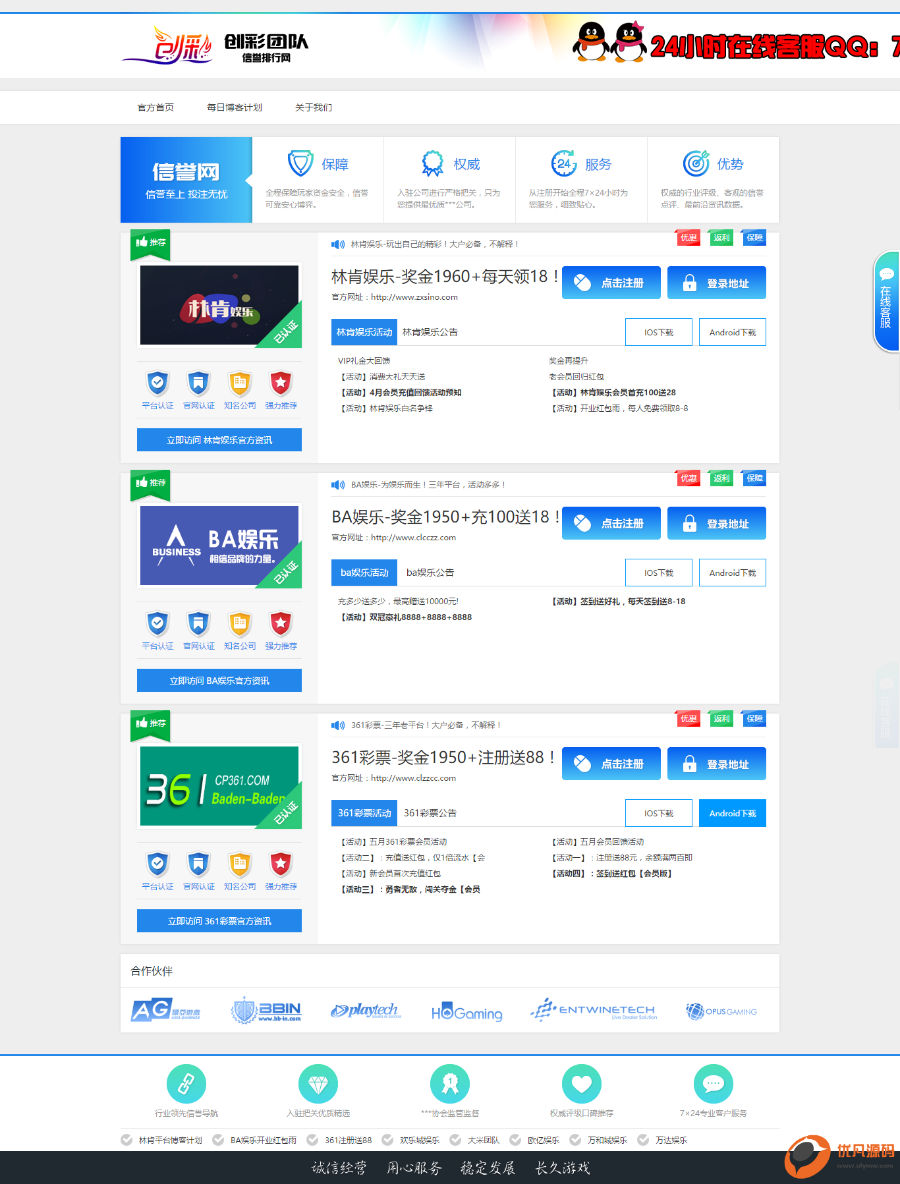Image resolution: width=900 pixels, height=1184 pixels.
Task: Click the speaker icon beside 林肯娱乐 announcement
Action: click(x=338, y=244)
